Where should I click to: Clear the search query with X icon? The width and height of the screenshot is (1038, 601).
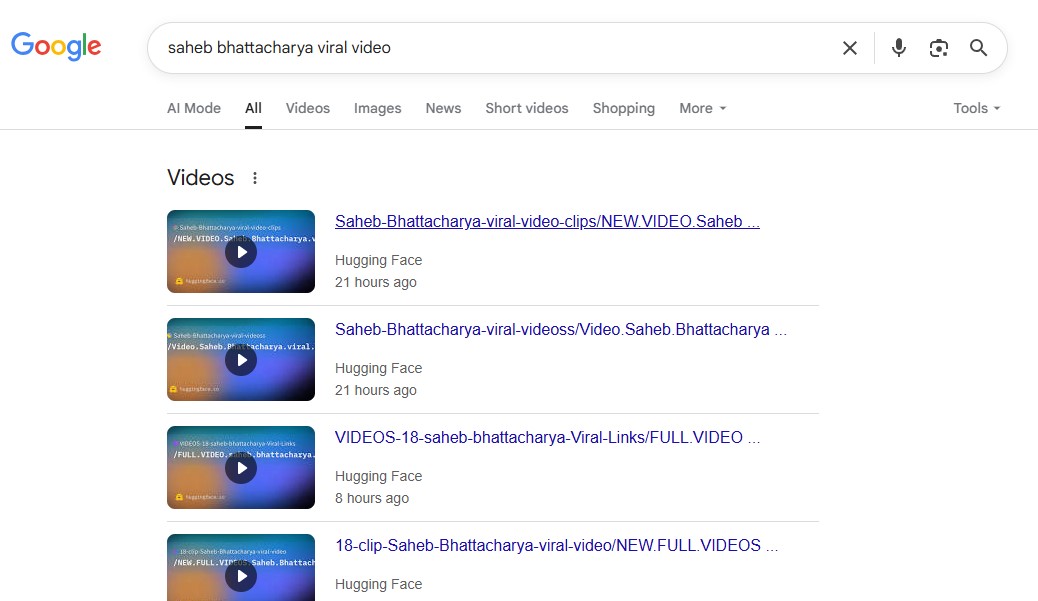[849, 48]
